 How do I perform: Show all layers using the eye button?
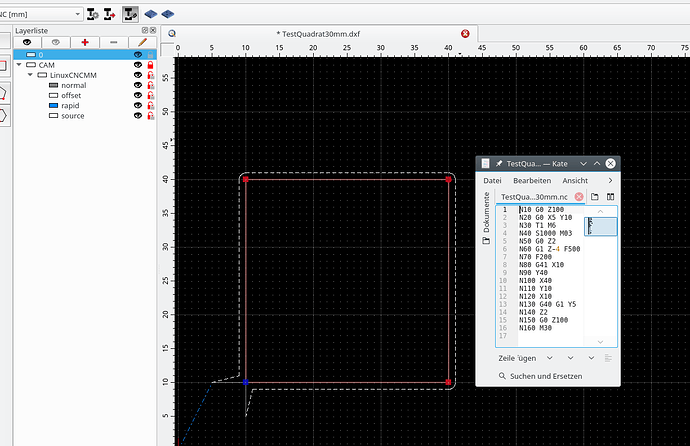pyautogui.click(x=27, y=43)
